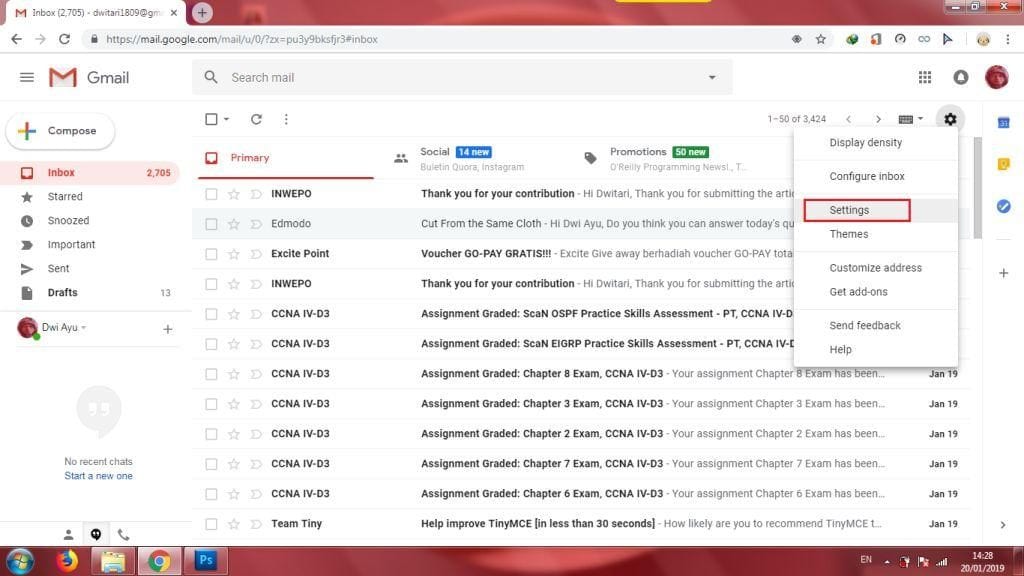The image size is (1024, 576).
Task: Check the Chapter 8 Exam email box
Action: click(211, 374)
